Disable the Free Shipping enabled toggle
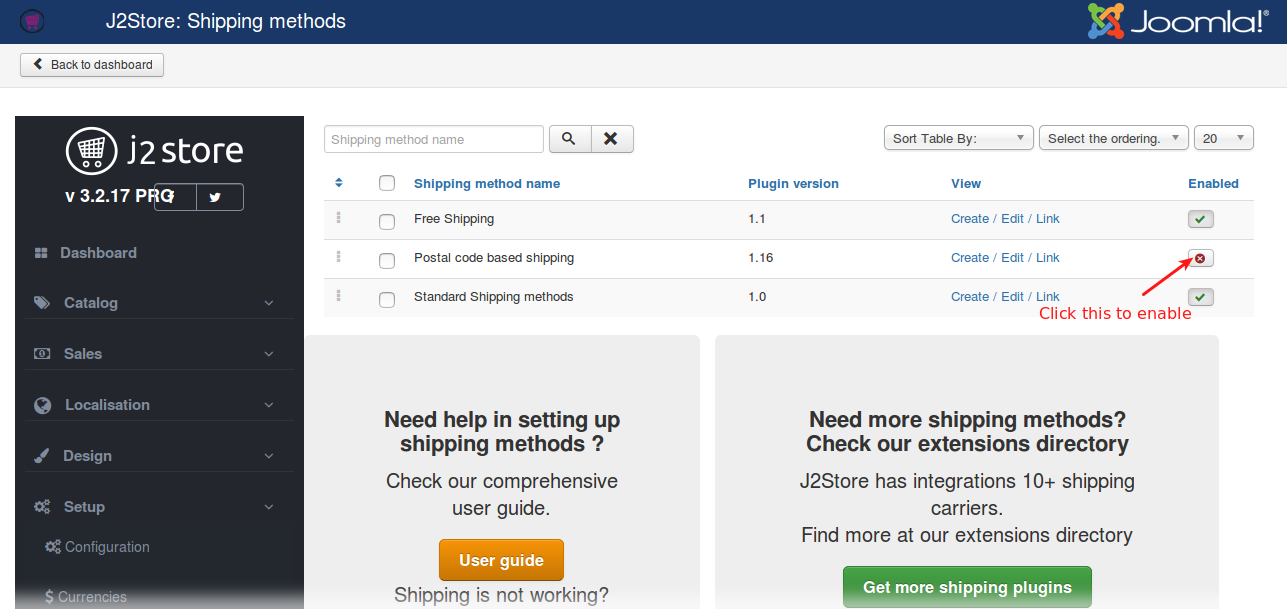This screenshot has height=609, width=1287. coord(1200,219)
